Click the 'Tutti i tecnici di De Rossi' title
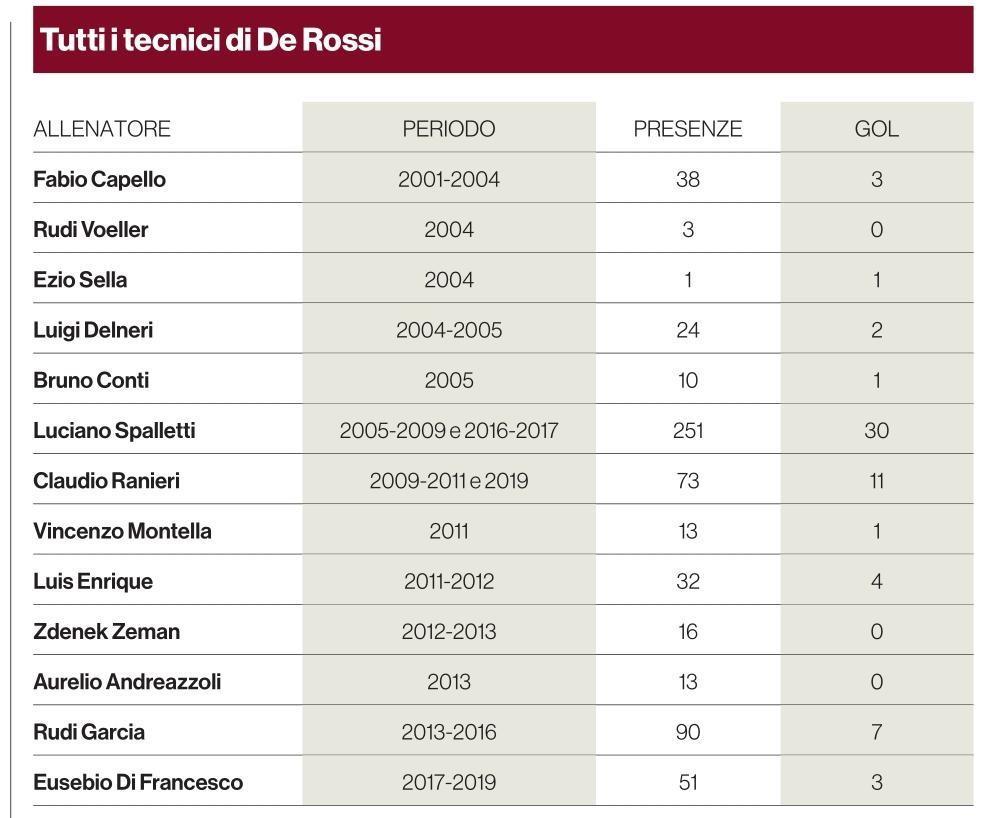996x818 pixels. (210, 39)
